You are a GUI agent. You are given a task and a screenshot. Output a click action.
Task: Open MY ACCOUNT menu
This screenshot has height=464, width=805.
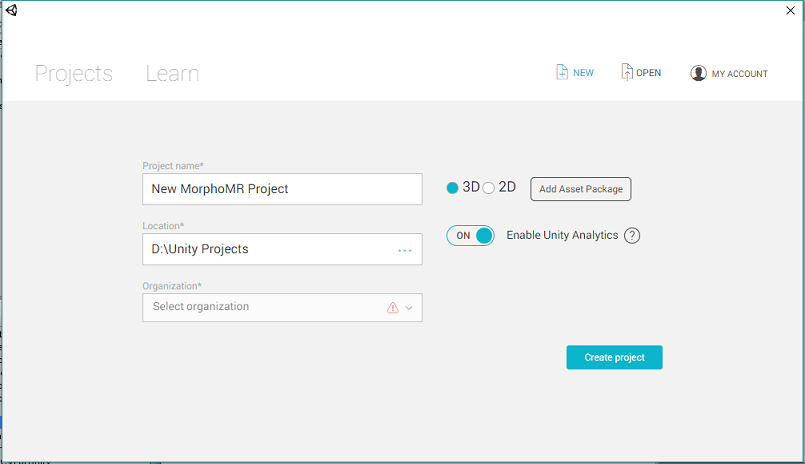729,73
